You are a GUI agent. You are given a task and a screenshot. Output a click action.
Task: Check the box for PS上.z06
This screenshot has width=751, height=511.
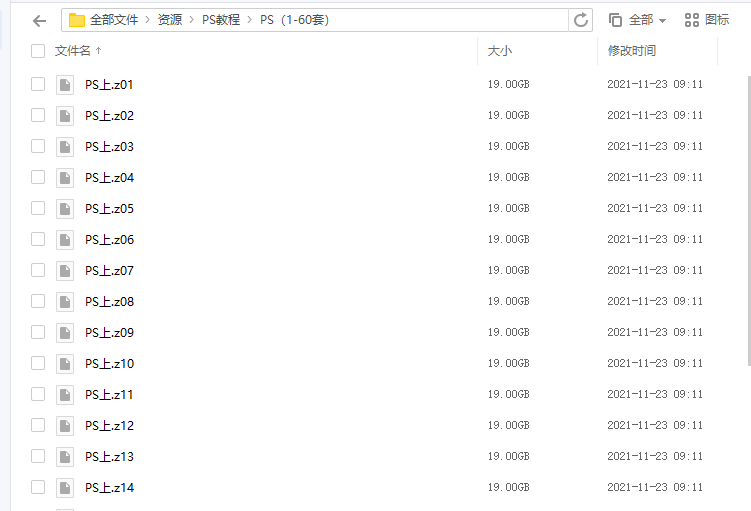[38, 239]
